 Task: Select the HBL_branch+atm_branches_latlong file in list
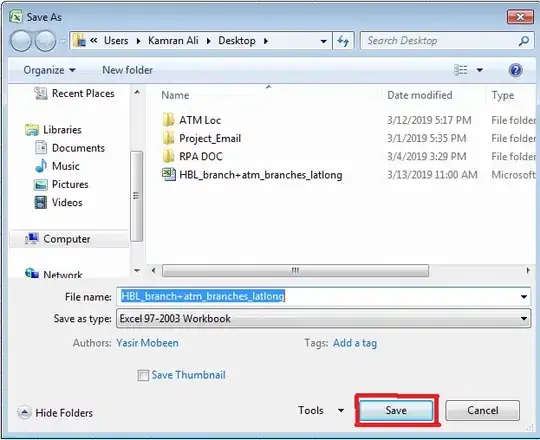[261, 175]
